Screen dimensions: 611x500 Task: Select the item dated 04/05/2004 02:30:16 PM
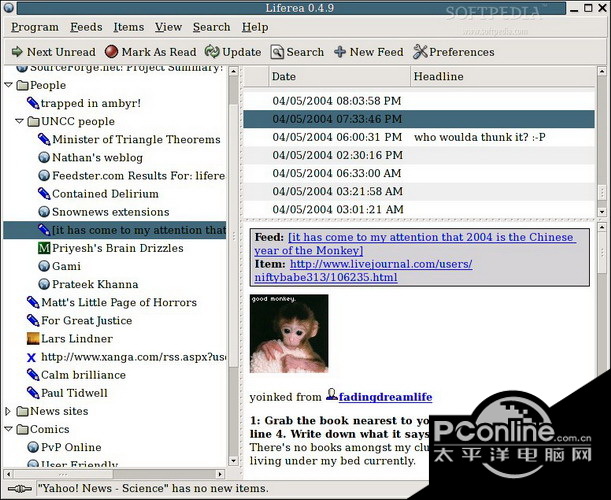click(x=419, y=155)
